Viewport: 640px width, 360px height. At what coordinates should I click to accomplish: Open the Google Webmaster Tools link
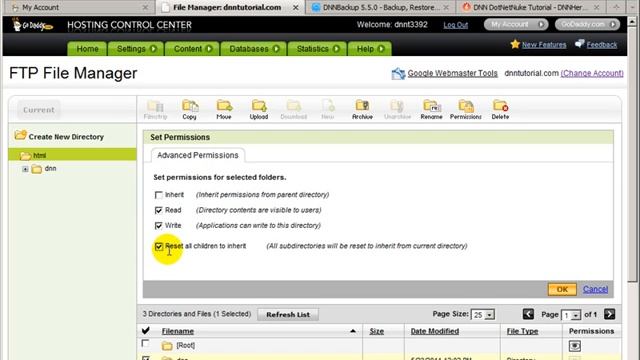tap(452, 73)
